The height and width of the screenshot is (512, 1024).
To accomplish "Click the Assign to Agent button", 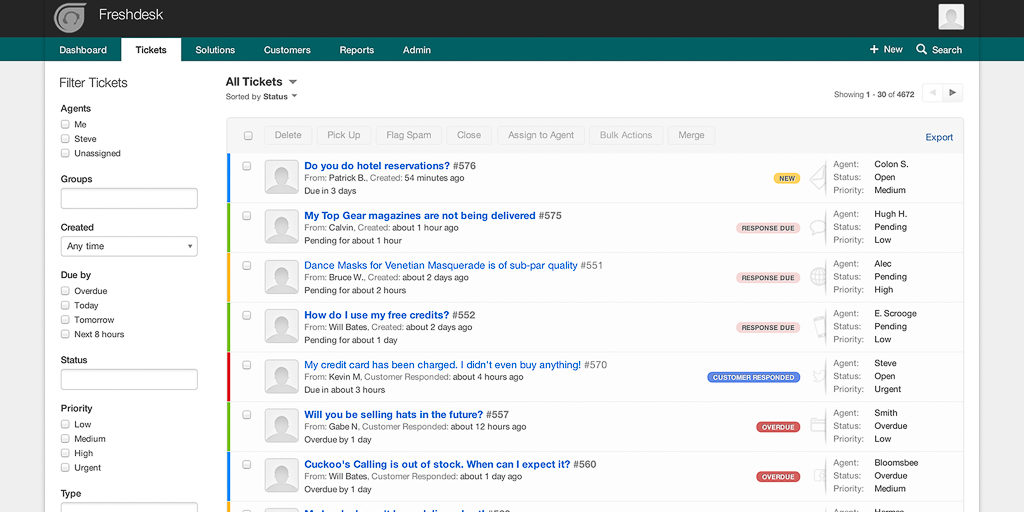I will pos(541,135).
